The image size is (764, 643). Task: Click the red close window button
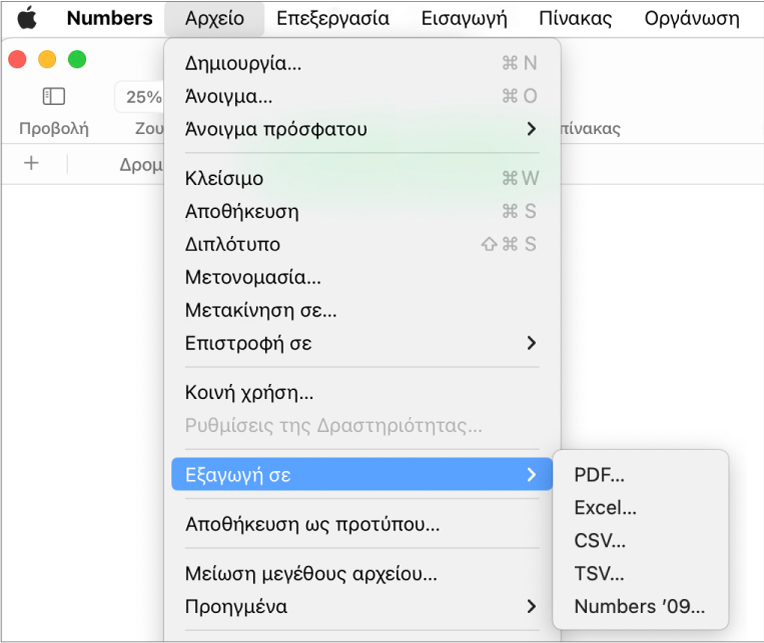(18, 59)
